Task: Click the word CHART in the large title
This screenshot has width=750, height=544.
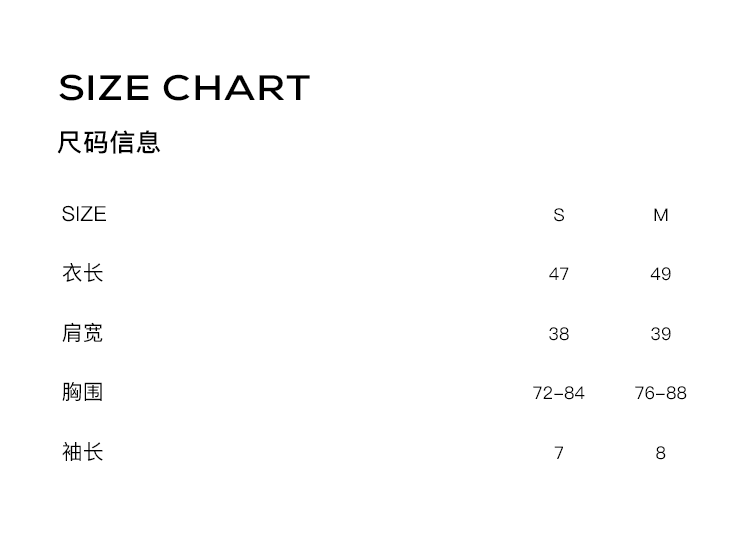Action: tap(236, 88)
